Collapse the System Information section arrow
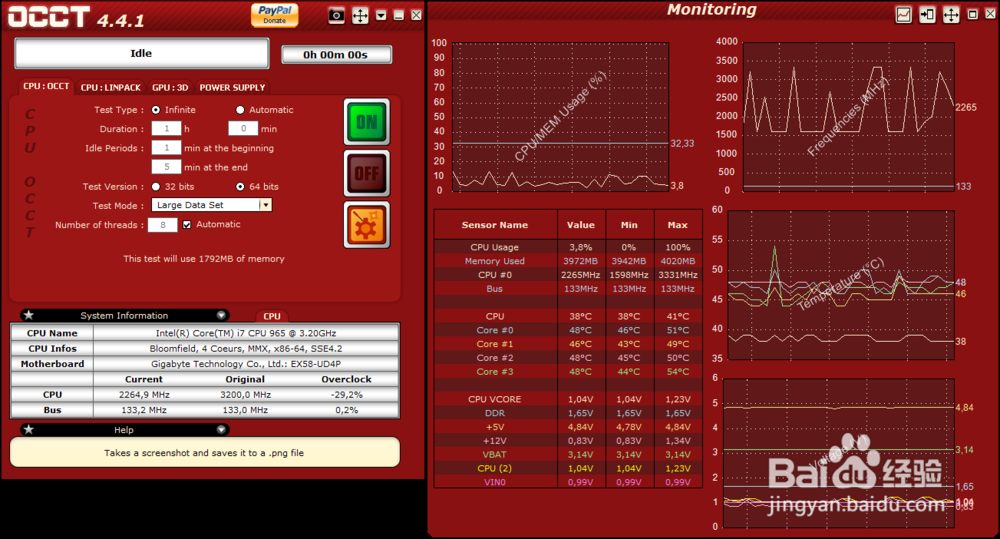Screen dimensions: 1000x539 pos(221,315)
